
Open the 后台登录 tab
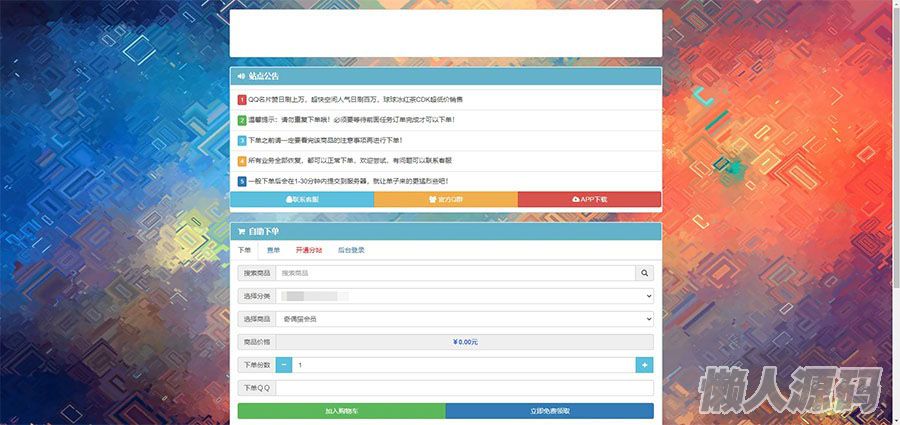point(351,250)
